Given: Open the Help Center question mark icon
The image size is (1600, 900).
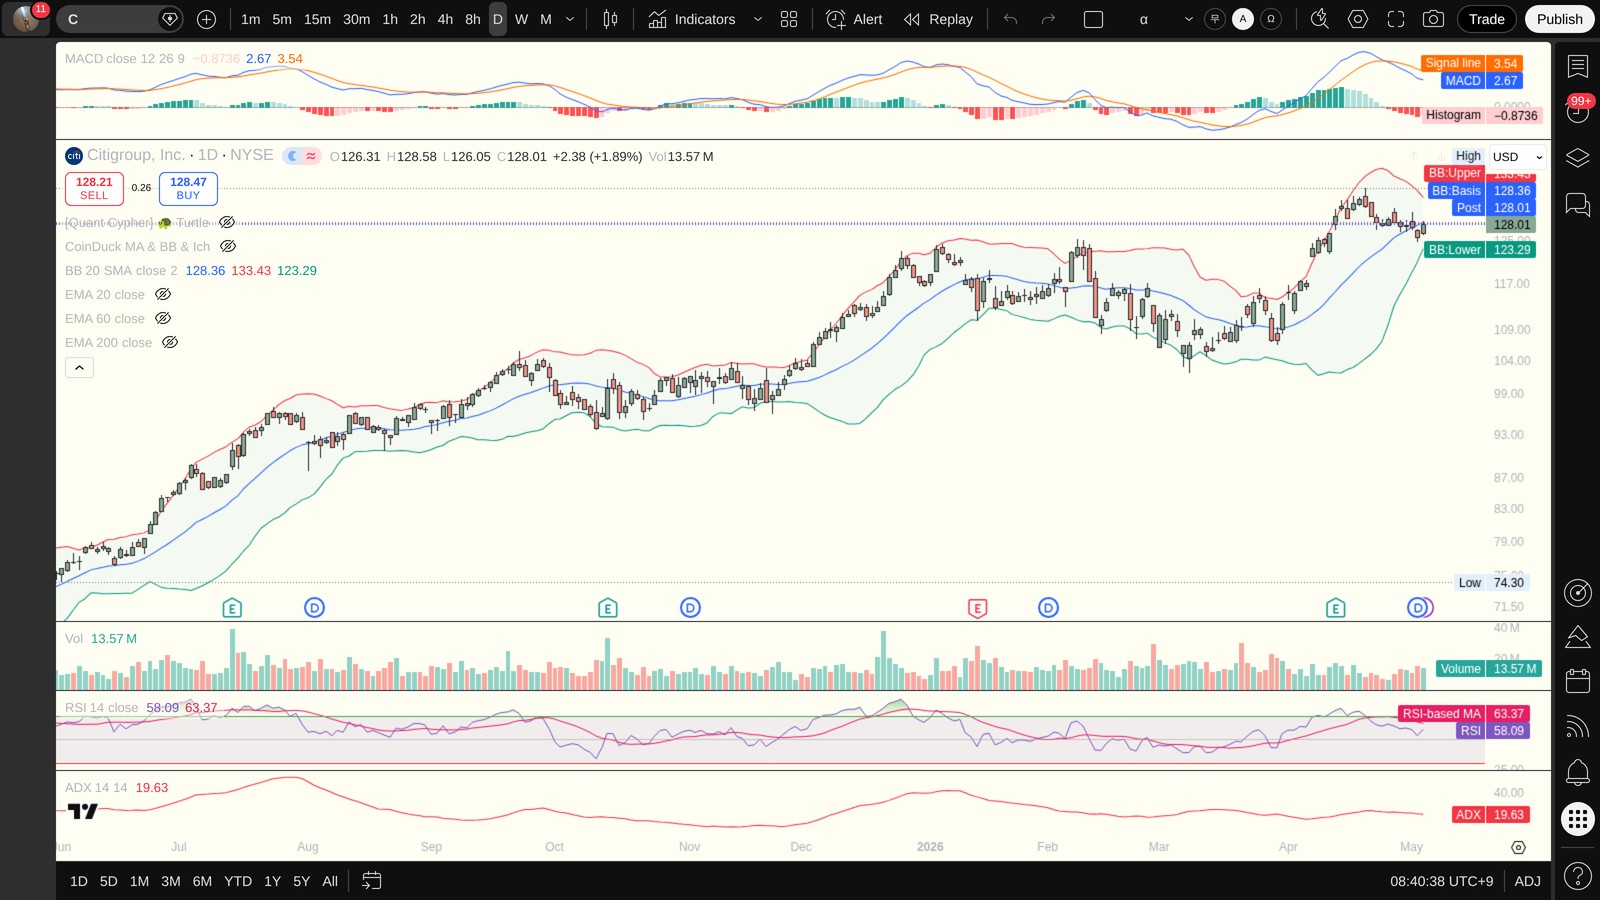Looking at the screenshot, I should (1578, 877).
